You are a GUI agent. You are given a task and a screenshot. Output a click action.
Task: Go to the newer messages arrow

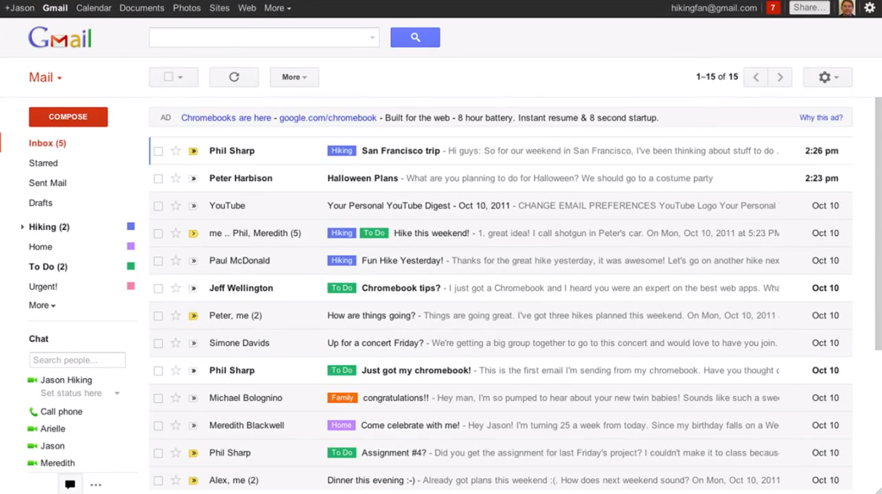(x=756, y=77)
